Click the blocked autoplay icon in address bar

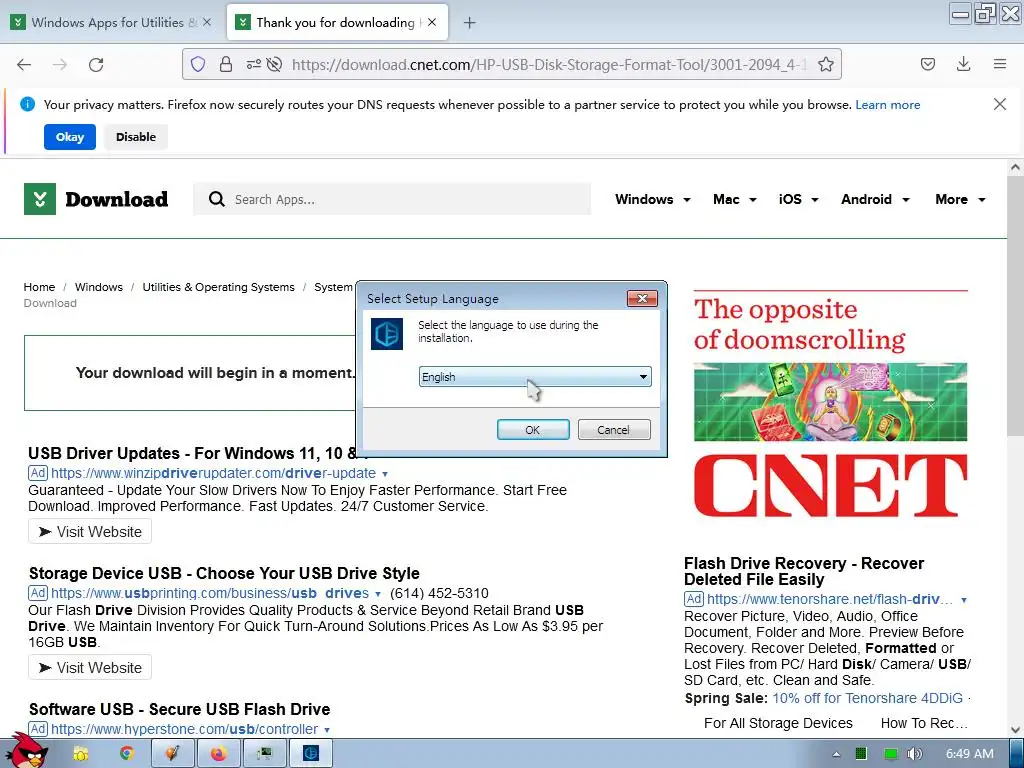(275, 64)
